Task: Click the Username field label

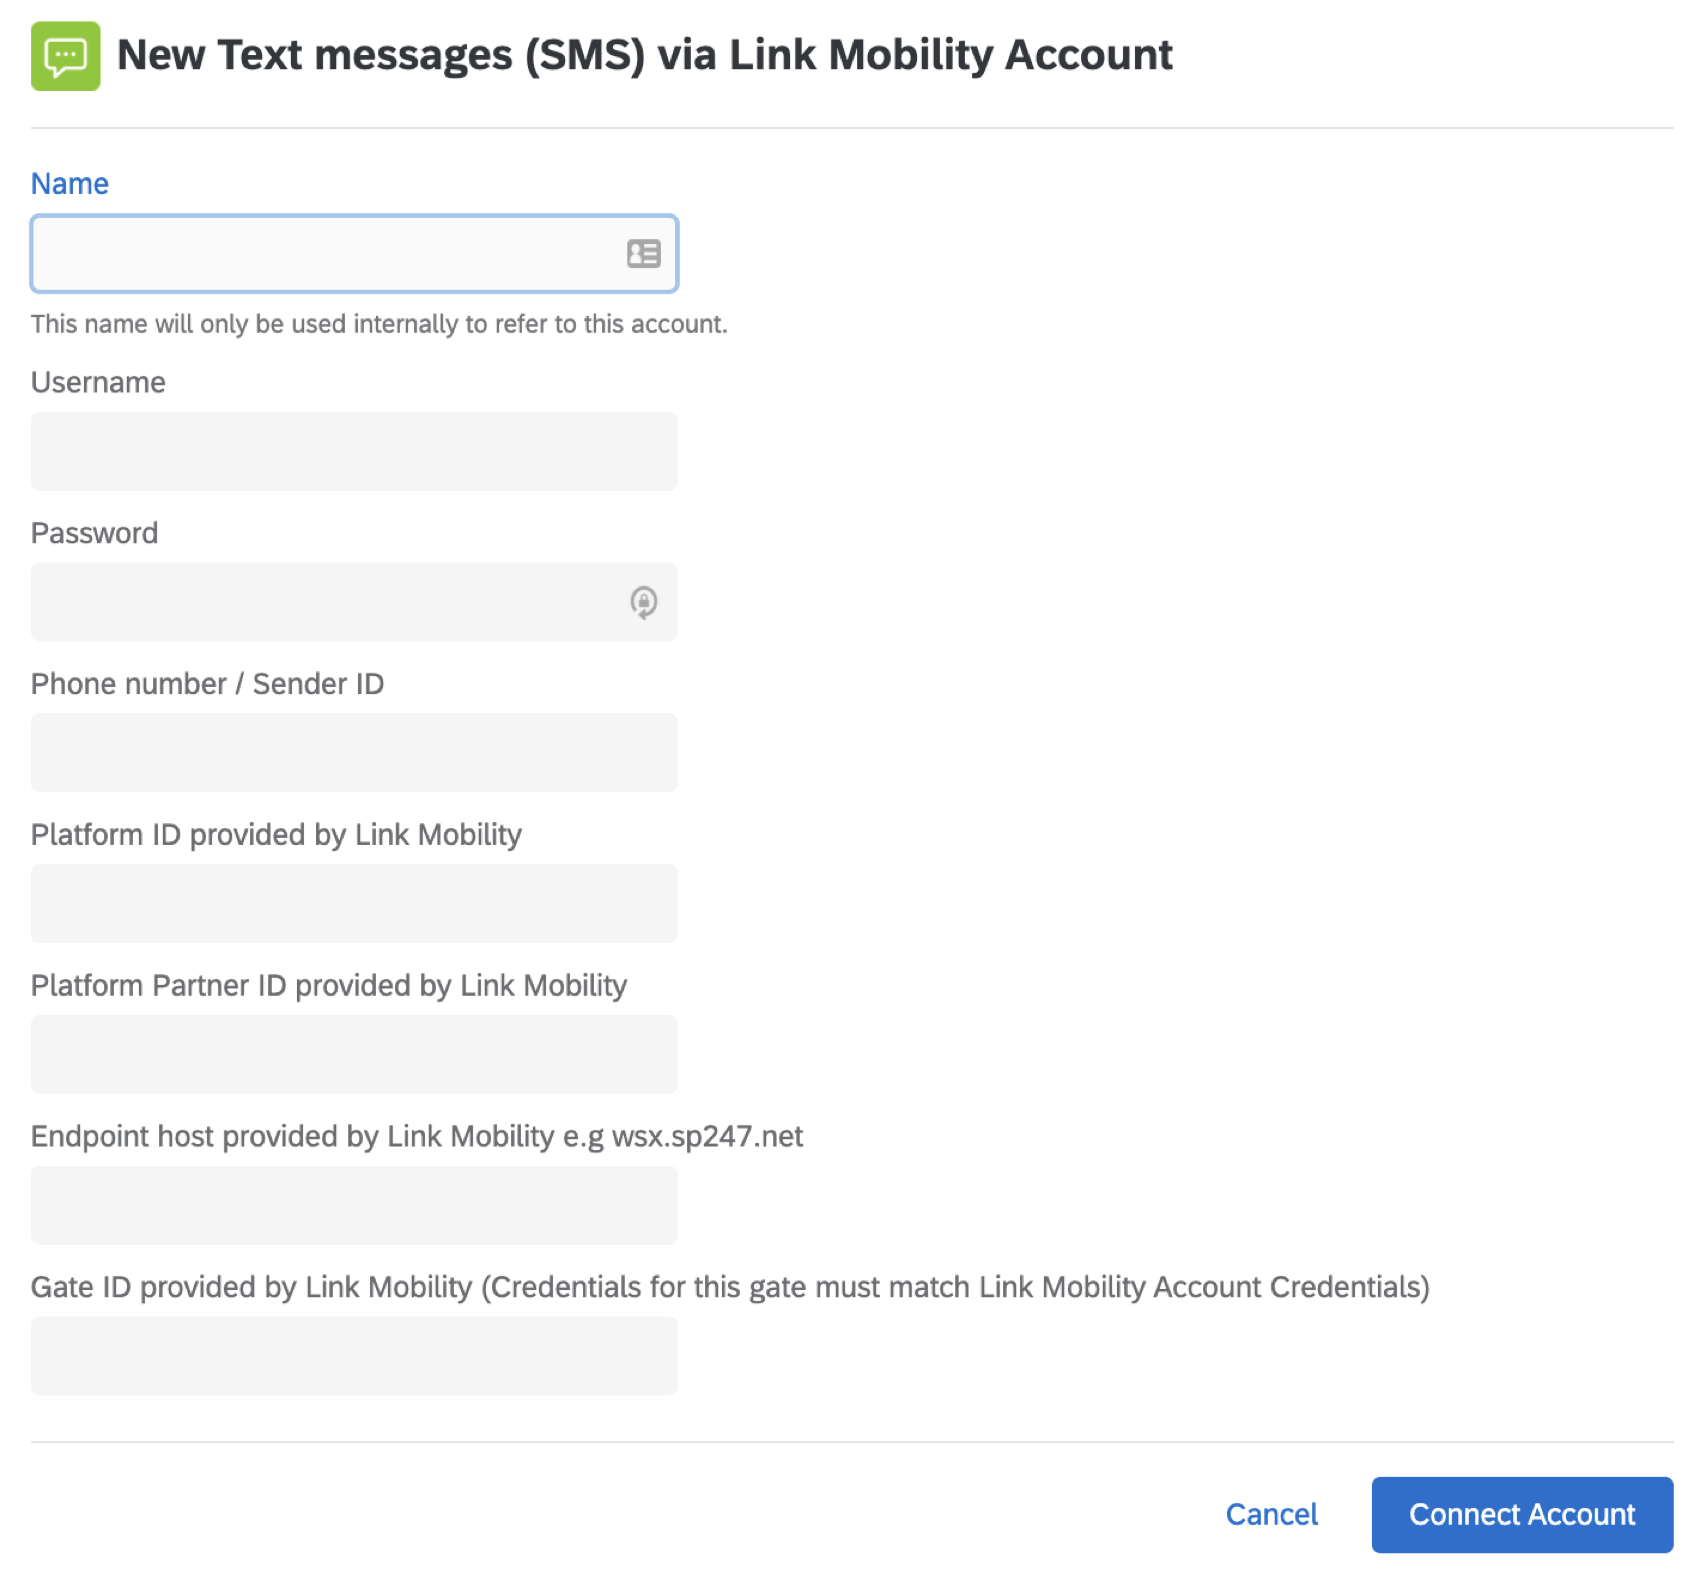Action: pos(97,382)
